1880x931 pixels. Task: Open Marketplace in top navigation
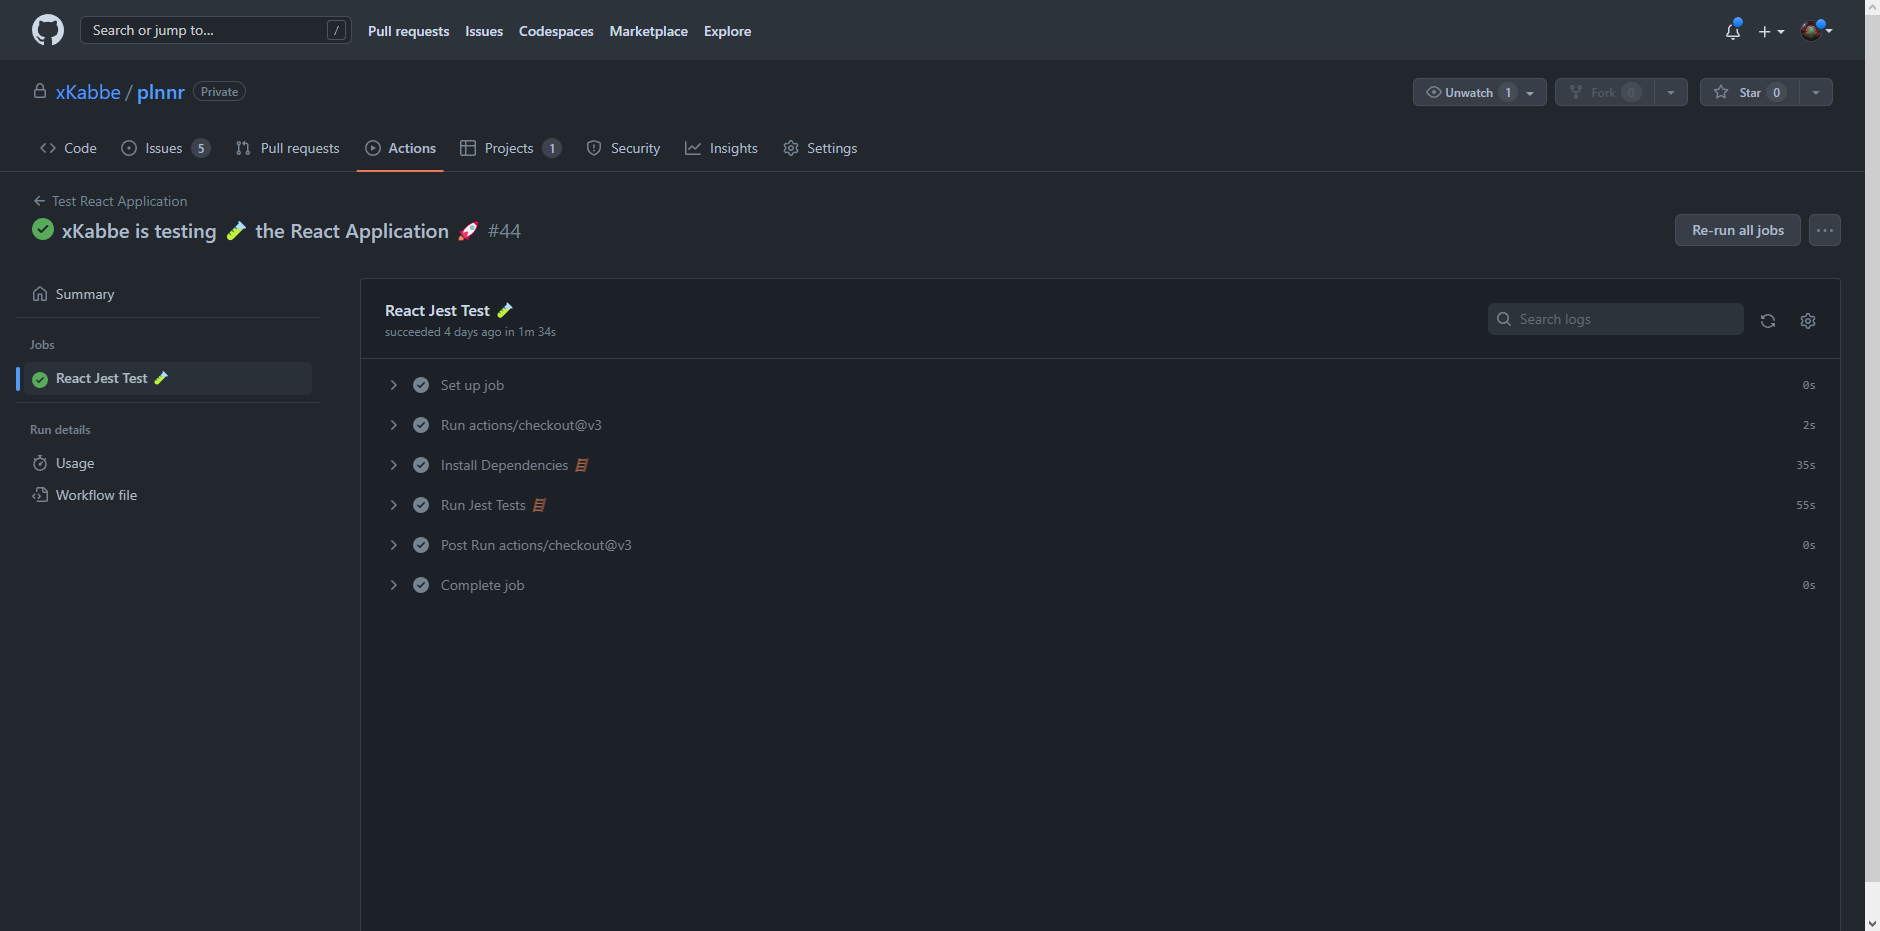(x=649, y=31)
